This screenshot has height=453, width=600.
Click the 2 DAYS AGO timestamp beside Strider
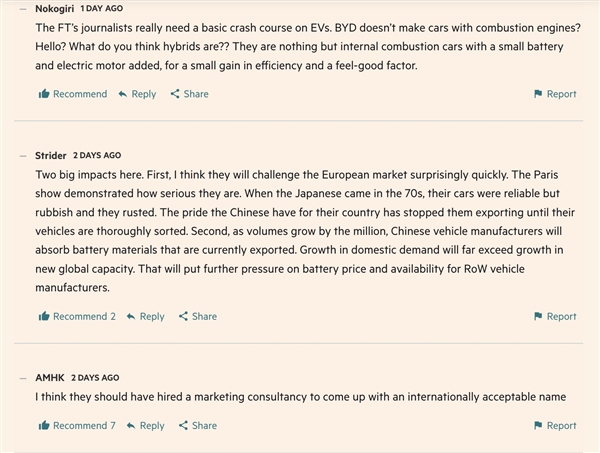point(97,155)
